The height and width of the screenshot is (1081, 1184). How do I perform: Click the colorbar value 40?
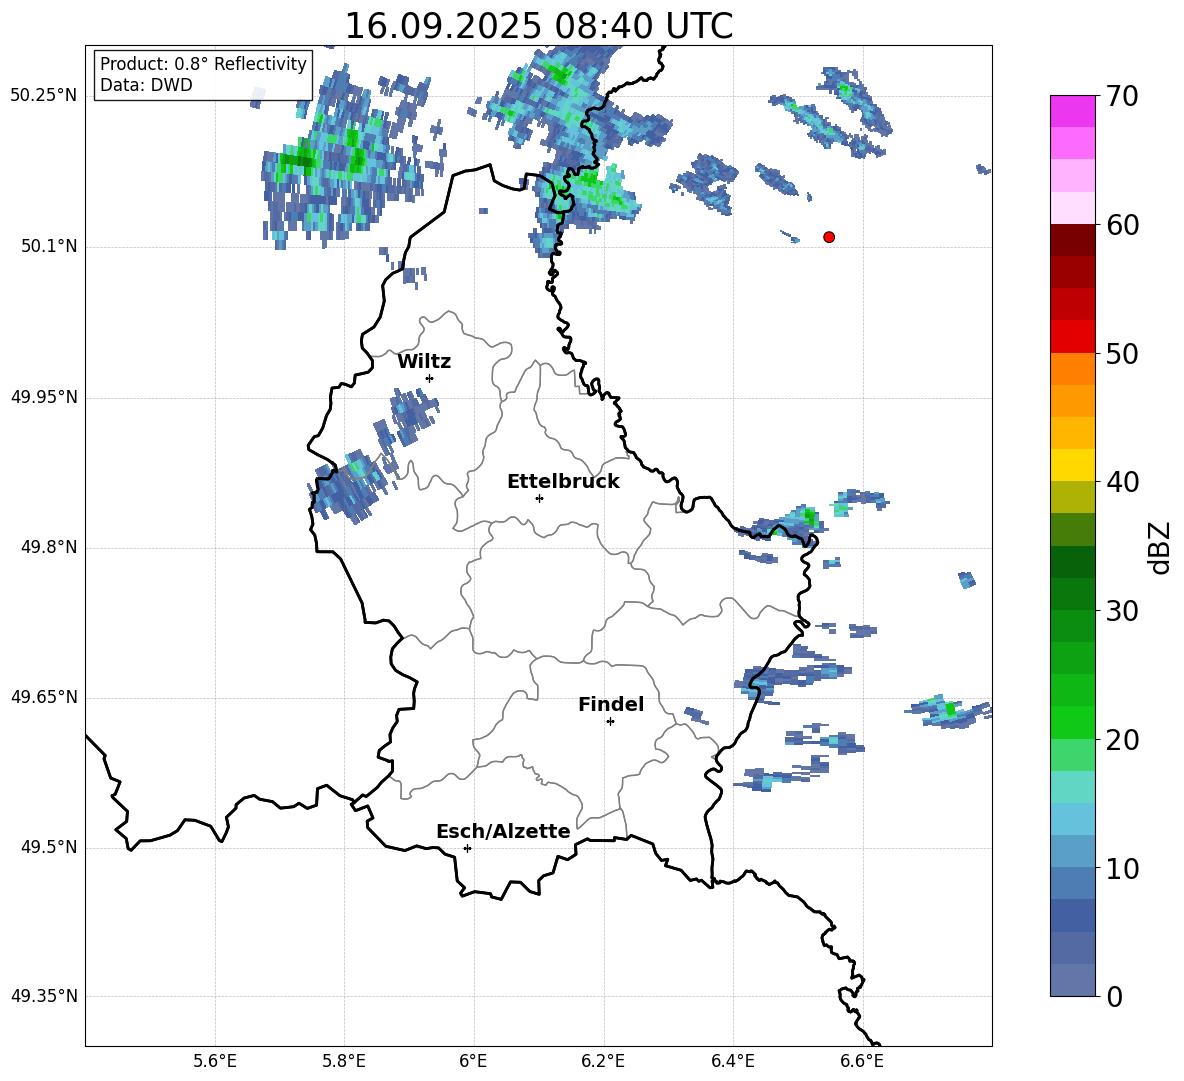click(x=1122, y=482)
